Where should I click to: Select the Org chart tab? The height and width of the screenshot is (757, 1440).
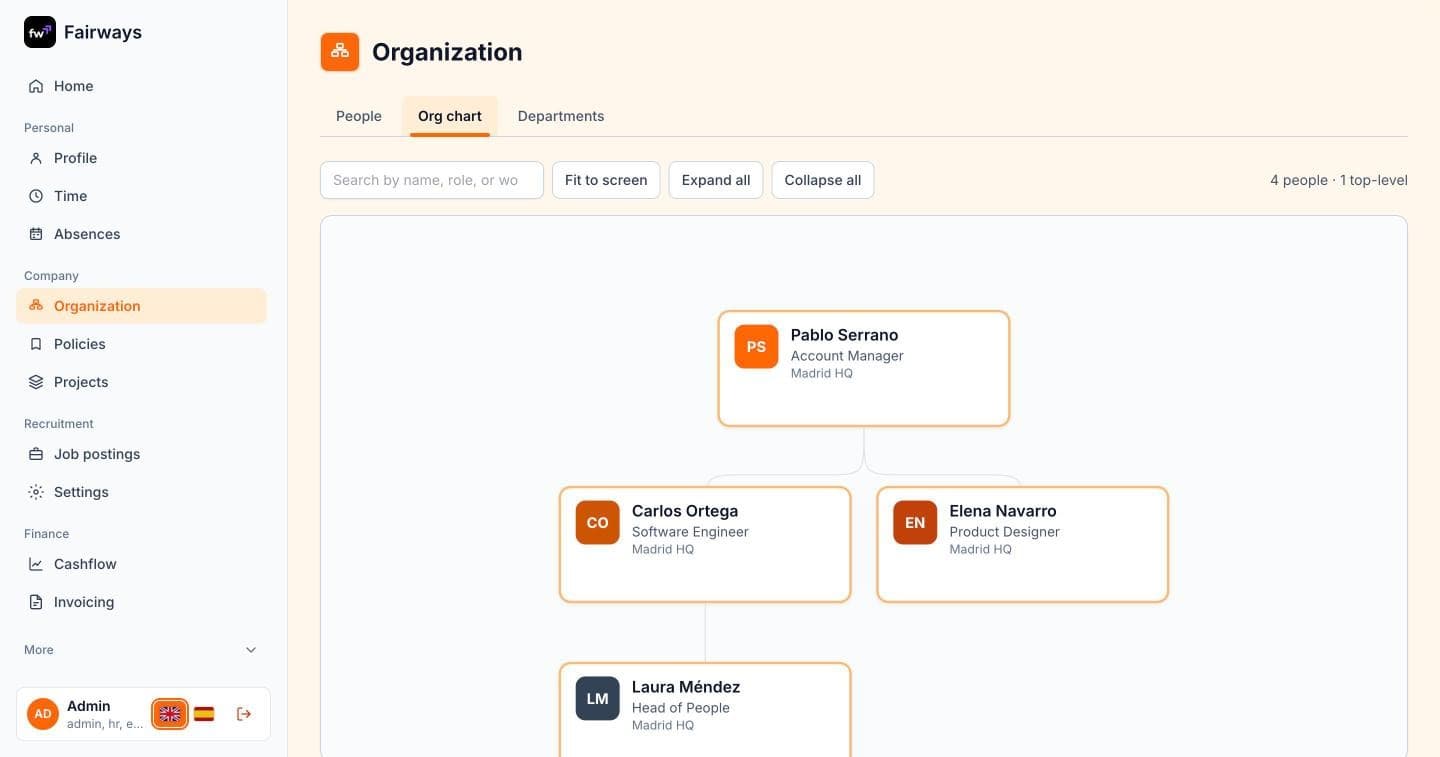click(x=450, y=116)
